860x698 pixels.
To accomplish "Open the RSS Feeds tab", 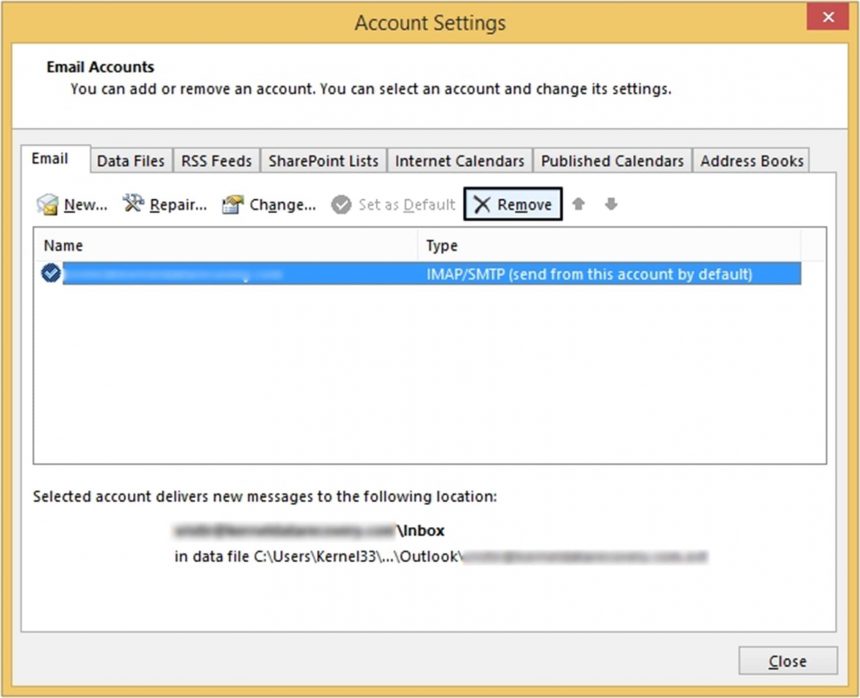I will point(216,160).
